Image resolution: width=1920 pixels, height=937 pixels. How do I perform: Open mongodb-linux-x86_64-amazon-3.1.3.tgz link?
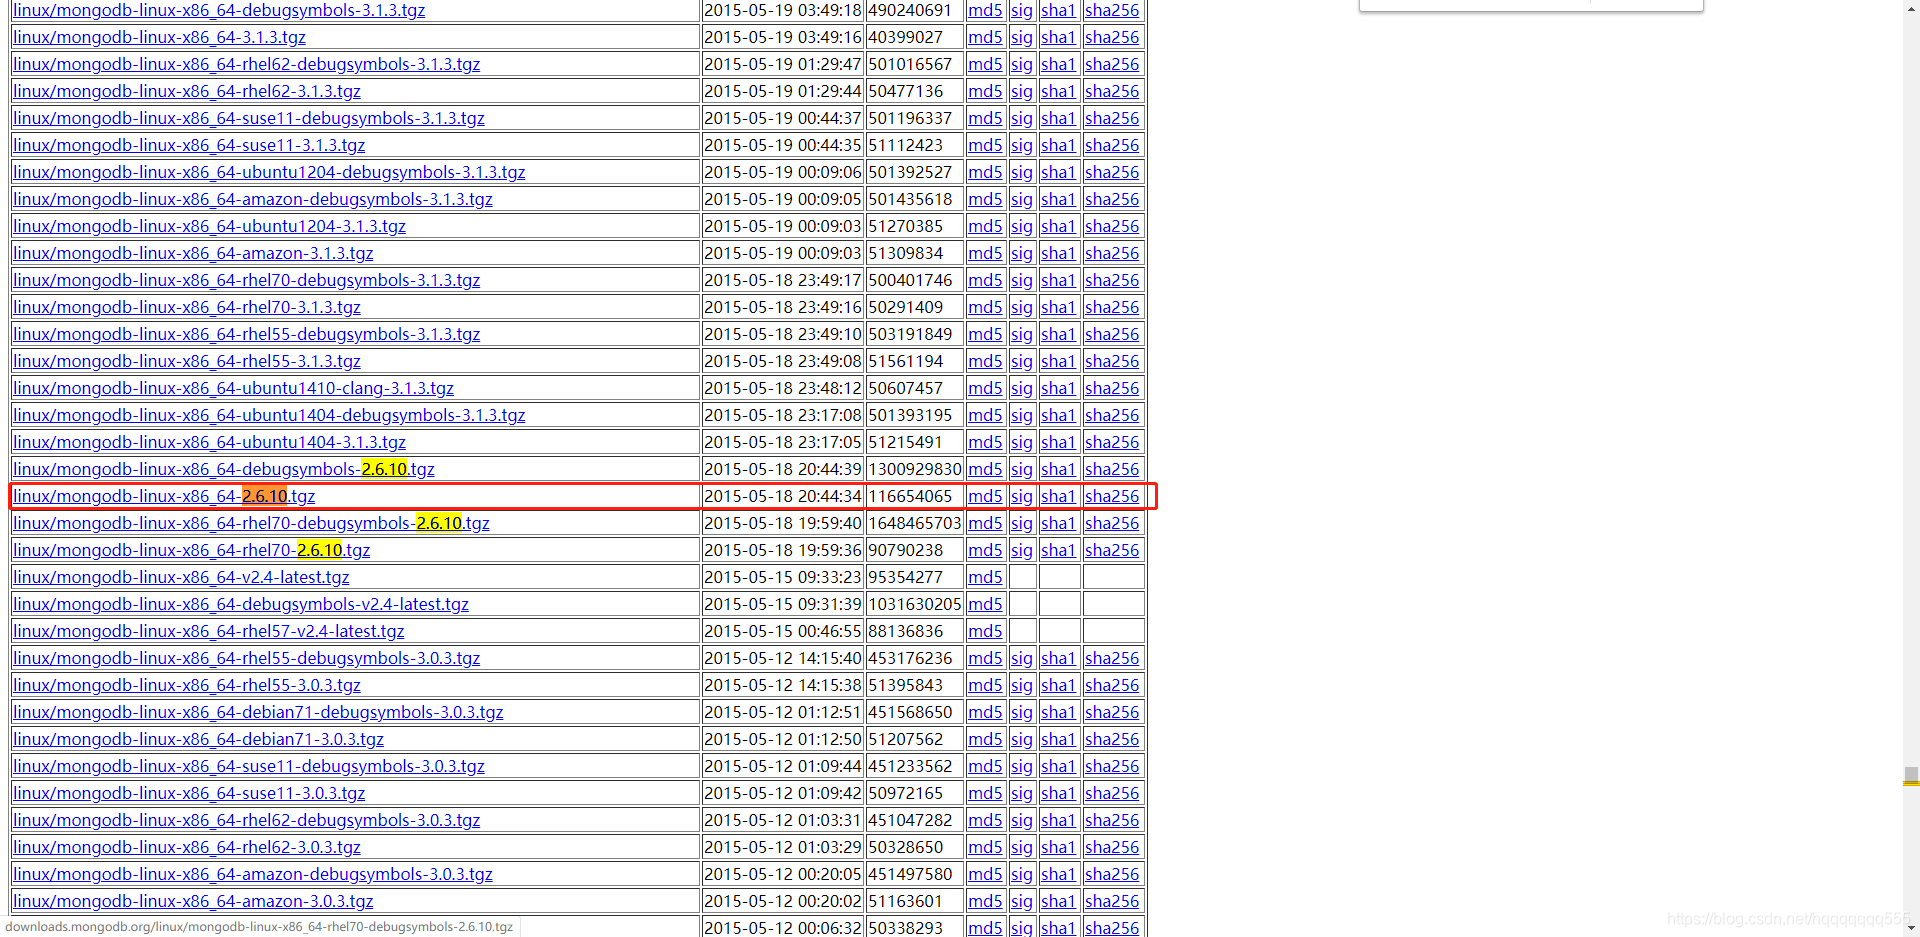pos(193,253)
